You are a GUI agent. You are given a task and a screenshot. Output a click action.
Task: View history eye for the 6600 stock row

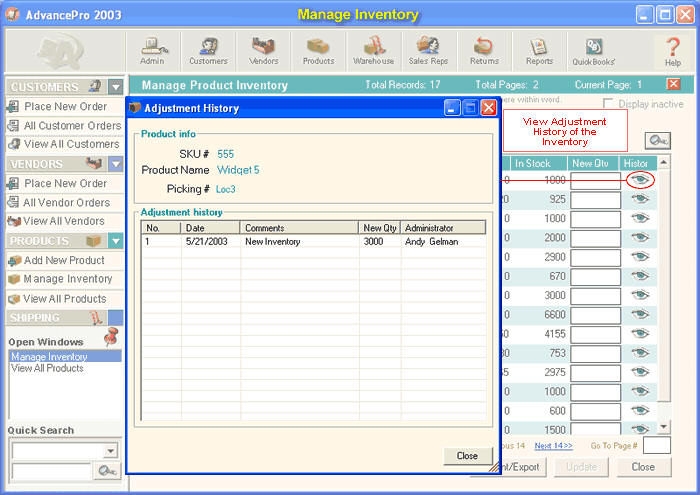[x=640, y=314]
